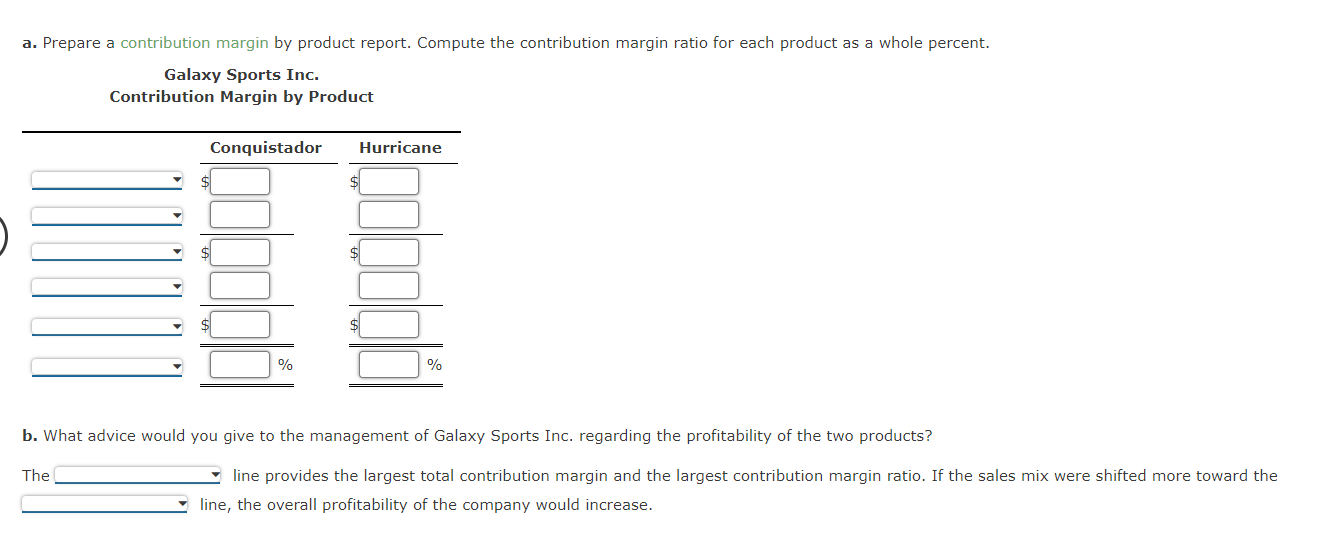Click Conquistador fifth row dollar input
Screen dimensions: 1337x542
pos(240,324)
